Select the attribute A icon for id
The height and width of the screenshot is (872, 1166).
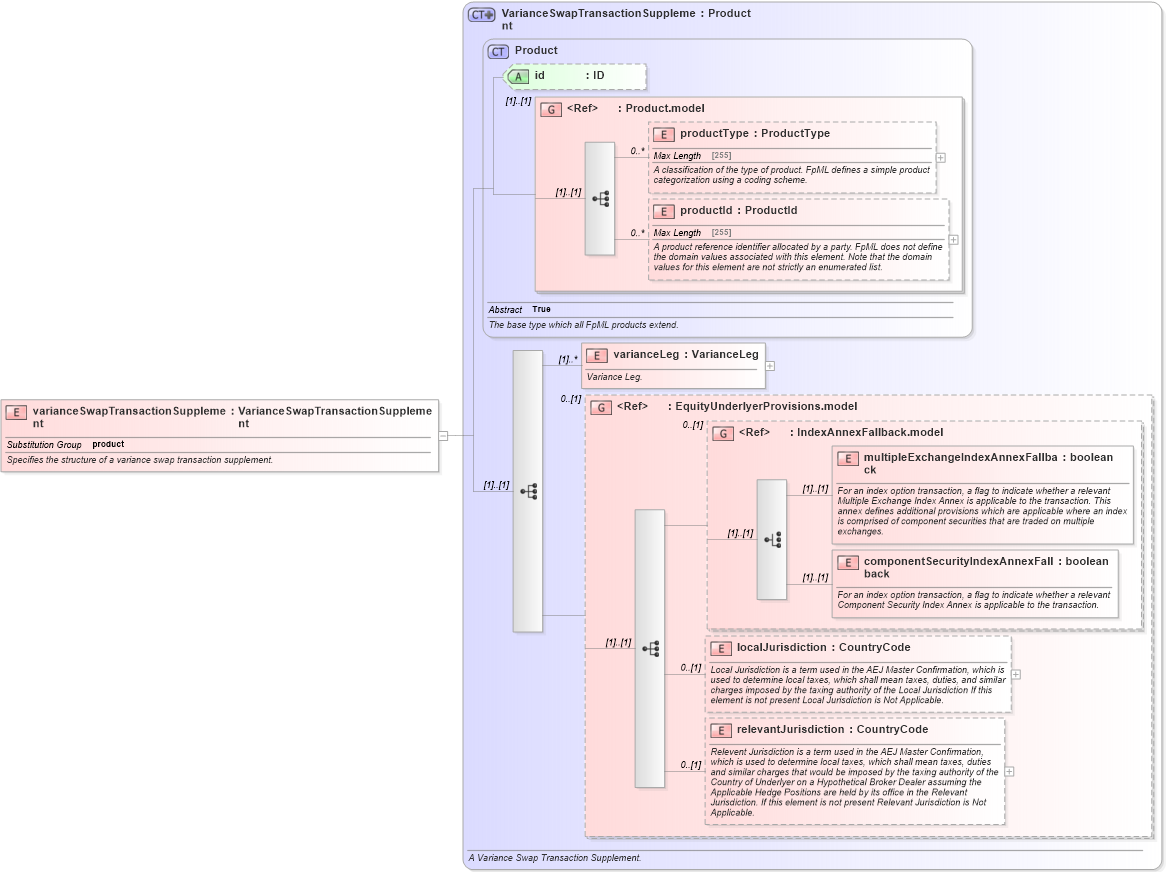point(518,76)
